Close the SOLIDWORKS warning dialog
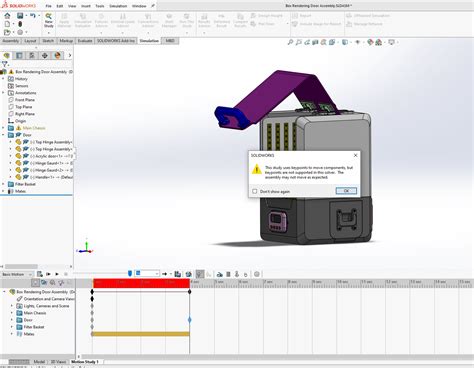This screenshot has width=474, height=368. [355, 155]
